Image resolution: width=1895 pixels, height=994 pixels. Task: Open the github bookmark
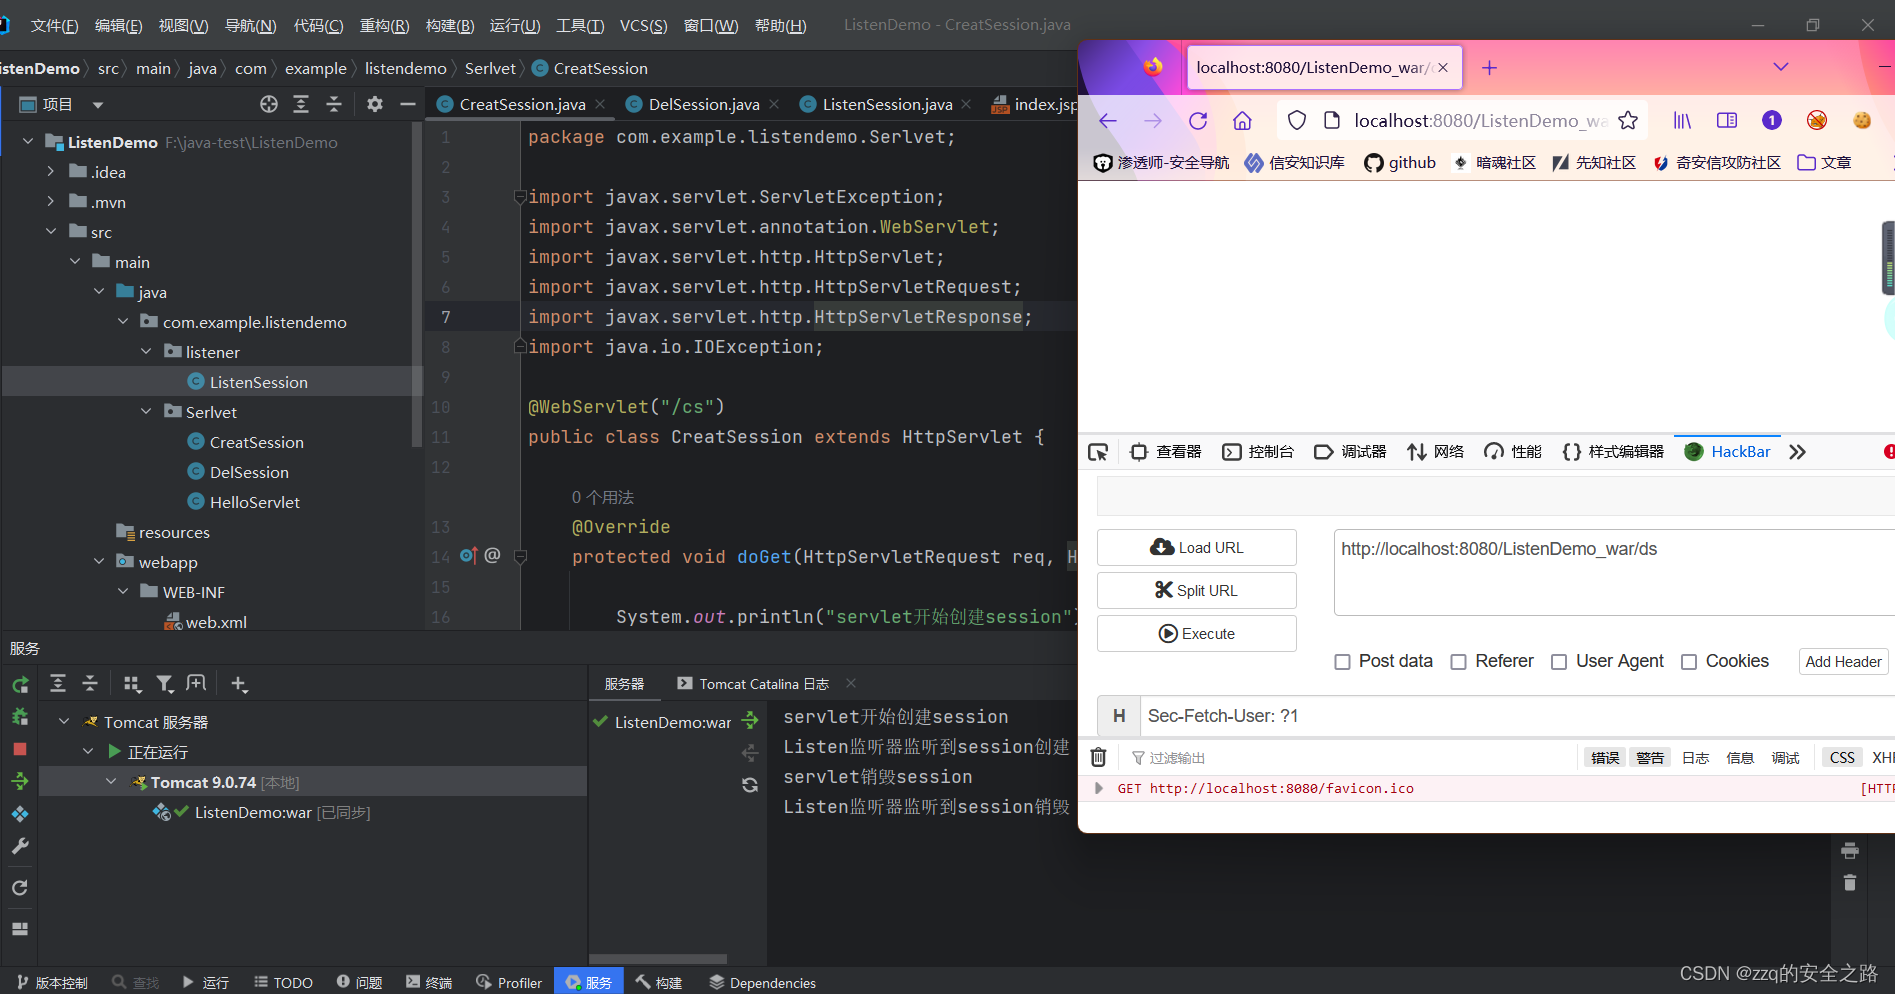click(1400, 163)
